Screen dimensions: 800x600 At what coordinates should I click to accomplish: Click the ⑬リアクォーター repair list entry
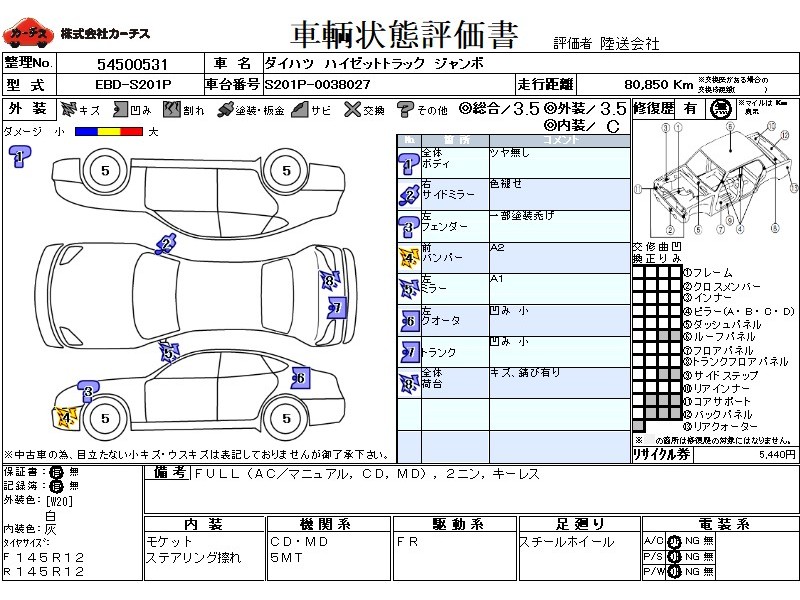click(721, 427)
